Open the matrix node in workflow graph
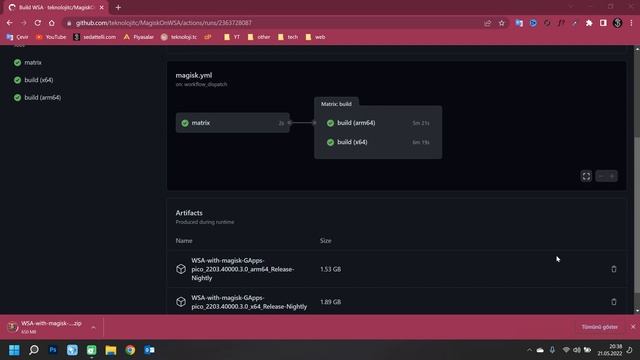The width and height of the screenshot is (640, 360). (x=233, y=123)
